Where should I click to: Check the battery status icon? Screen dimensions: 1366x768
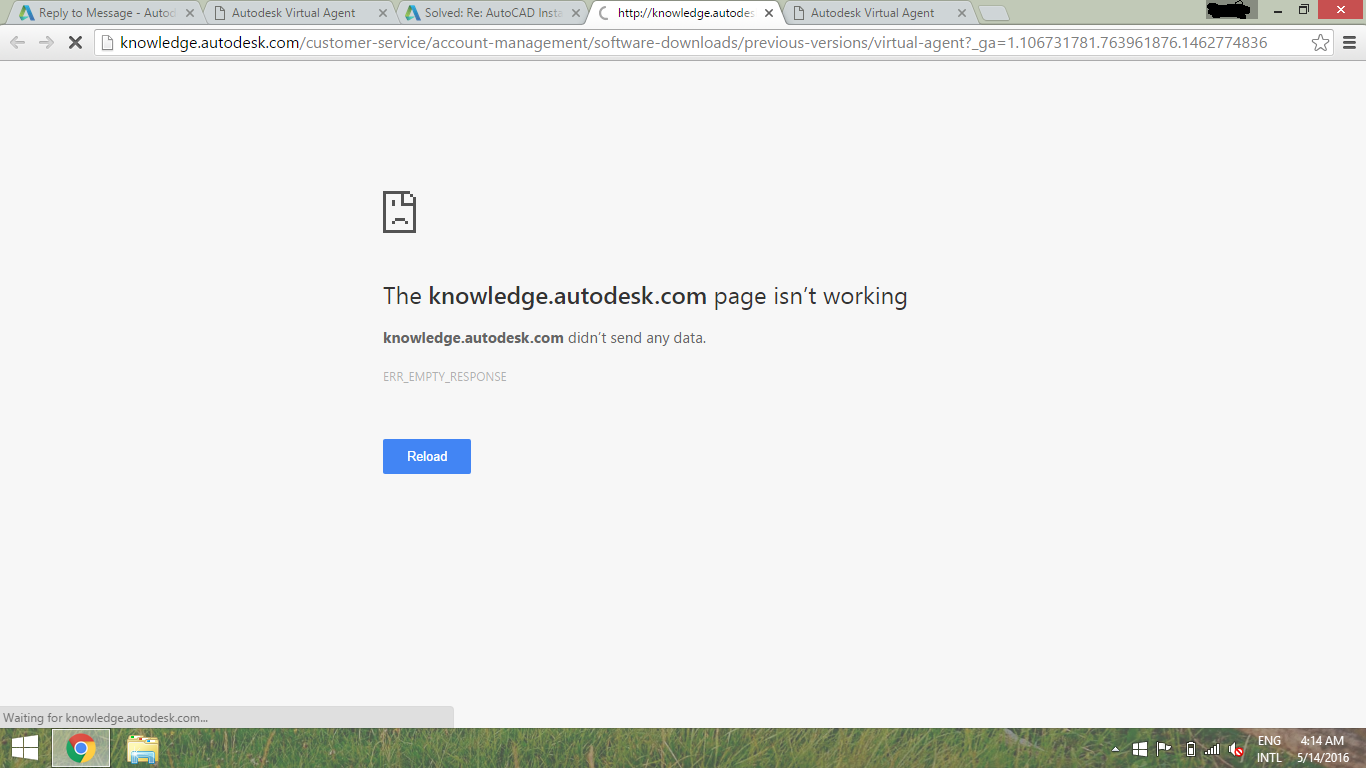1190,748
